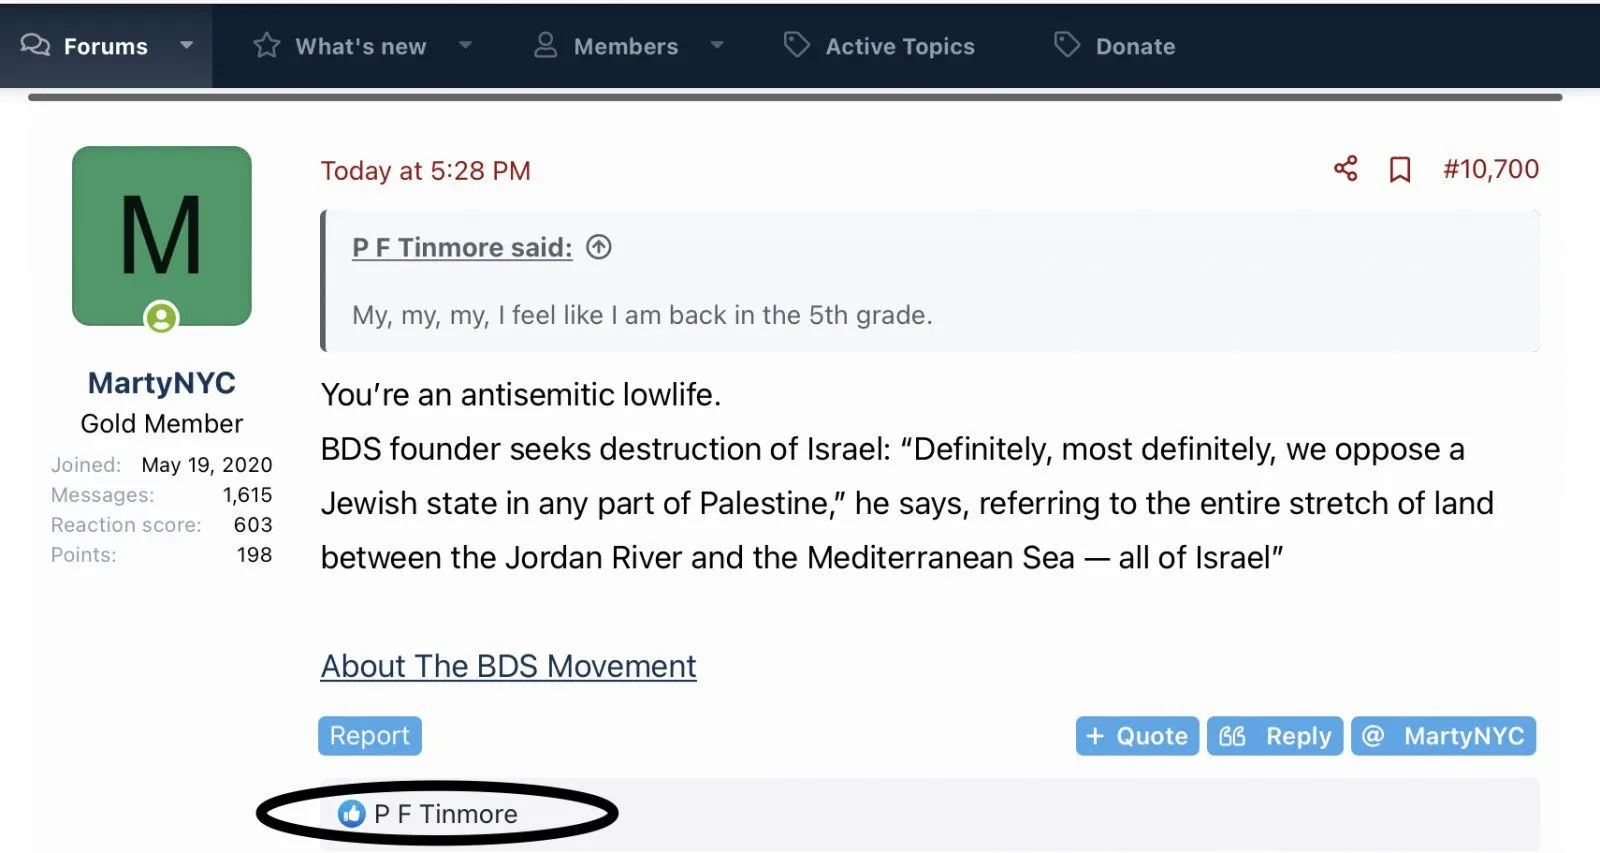The image size is (1600, 853).
Task: Click the Donate tag icon
Action: point(1067,46)
